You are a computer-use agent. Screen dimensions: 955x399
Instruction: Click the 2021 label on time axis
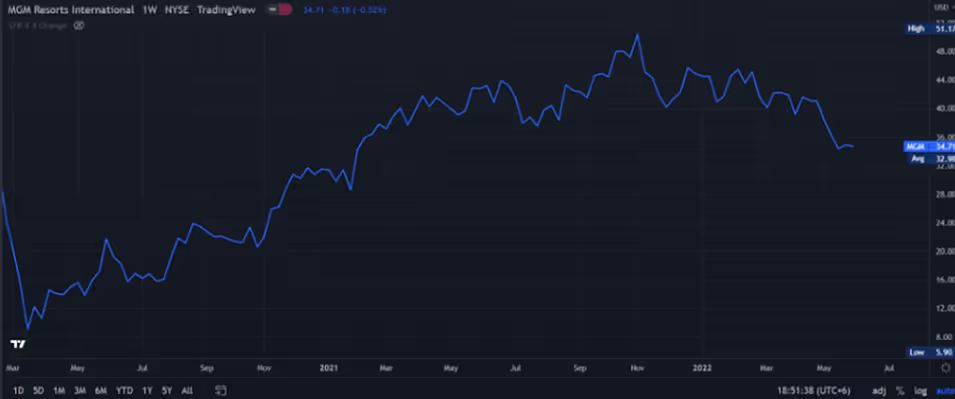(329, 368)
